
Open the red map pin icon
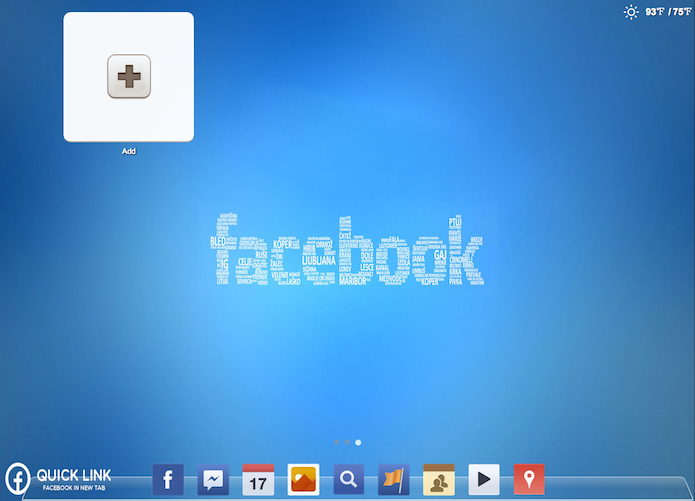529,479
